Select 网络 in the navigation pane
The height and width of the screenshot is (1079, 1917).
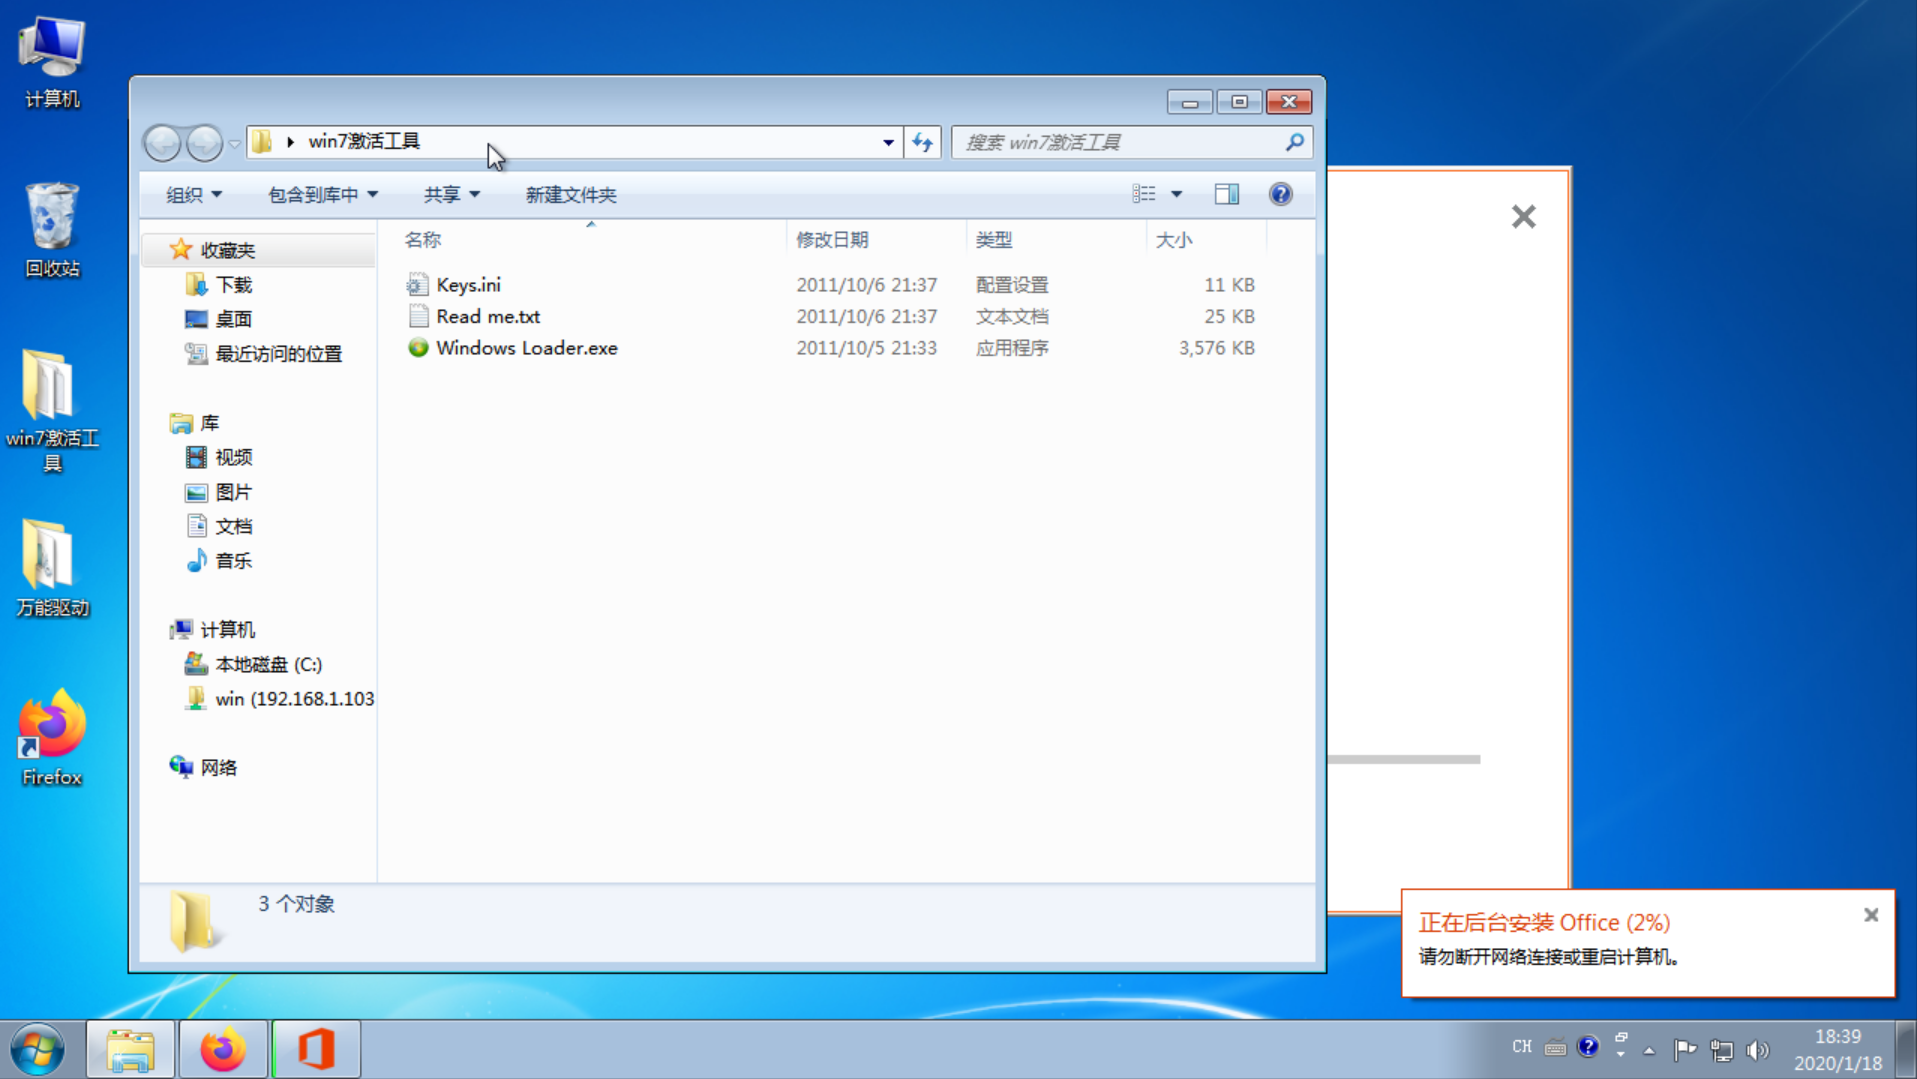pyautogui.click(x=219, y=768)
